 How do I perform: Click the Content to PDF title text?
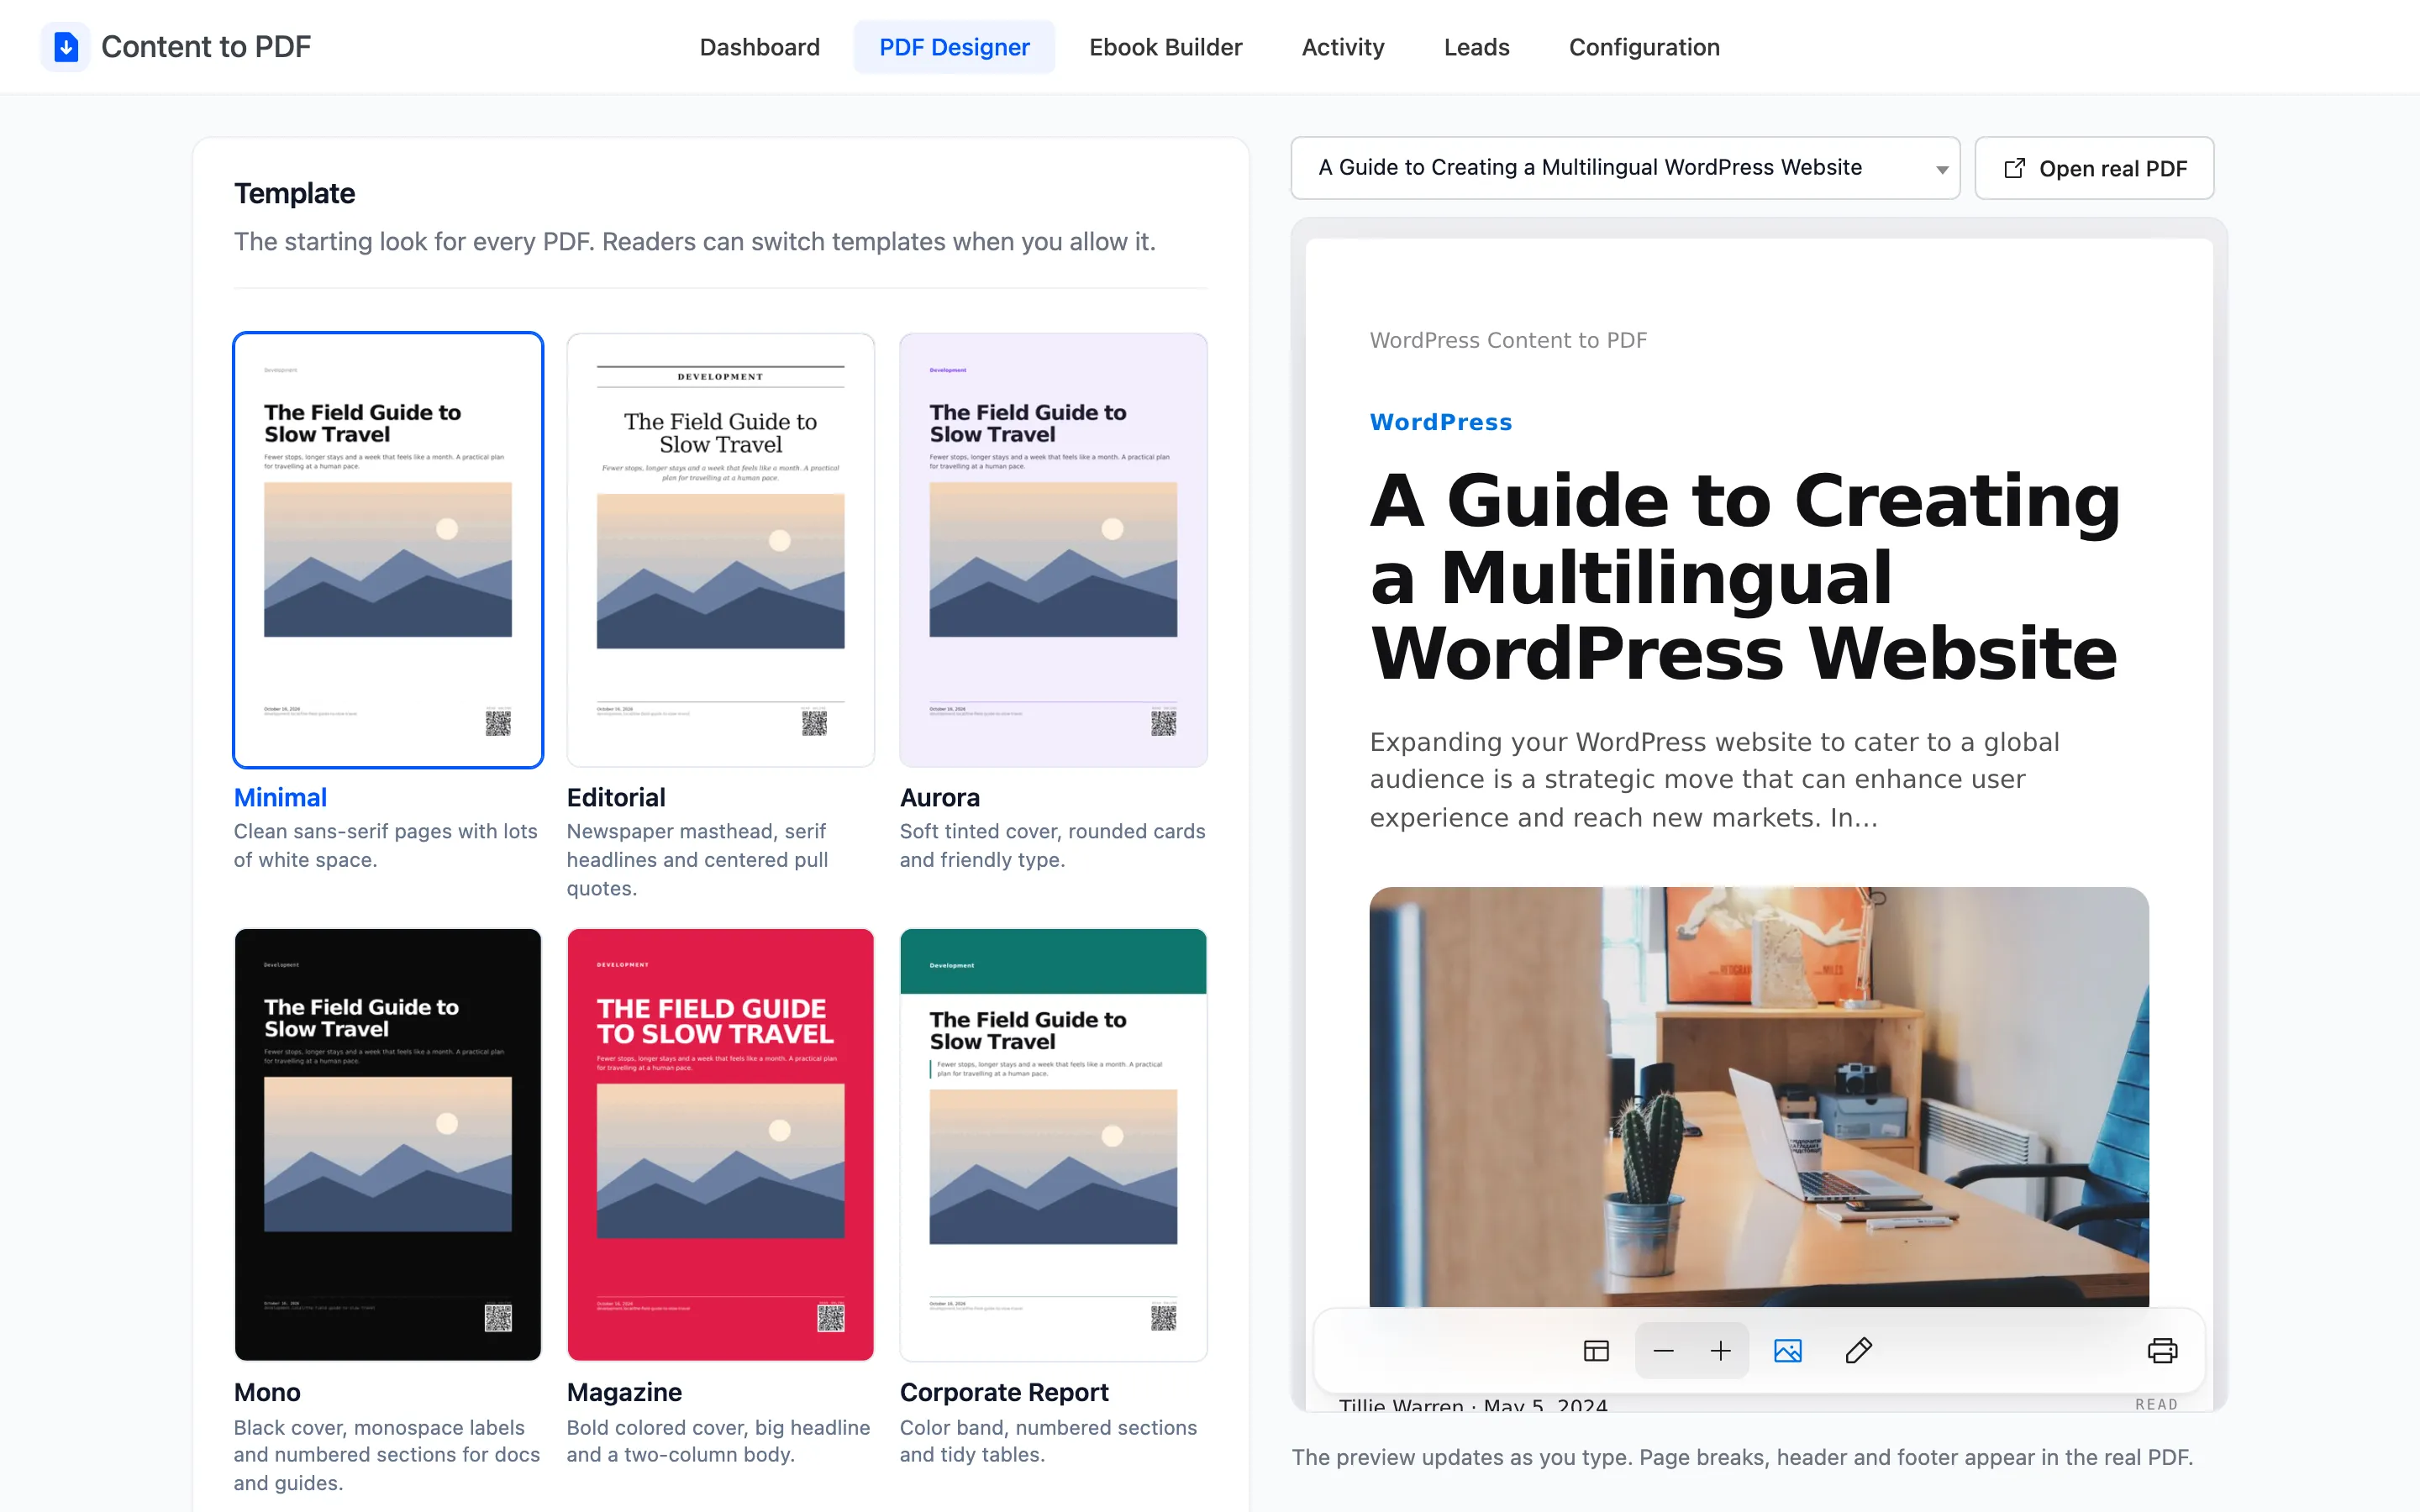(x=206, y=47)
